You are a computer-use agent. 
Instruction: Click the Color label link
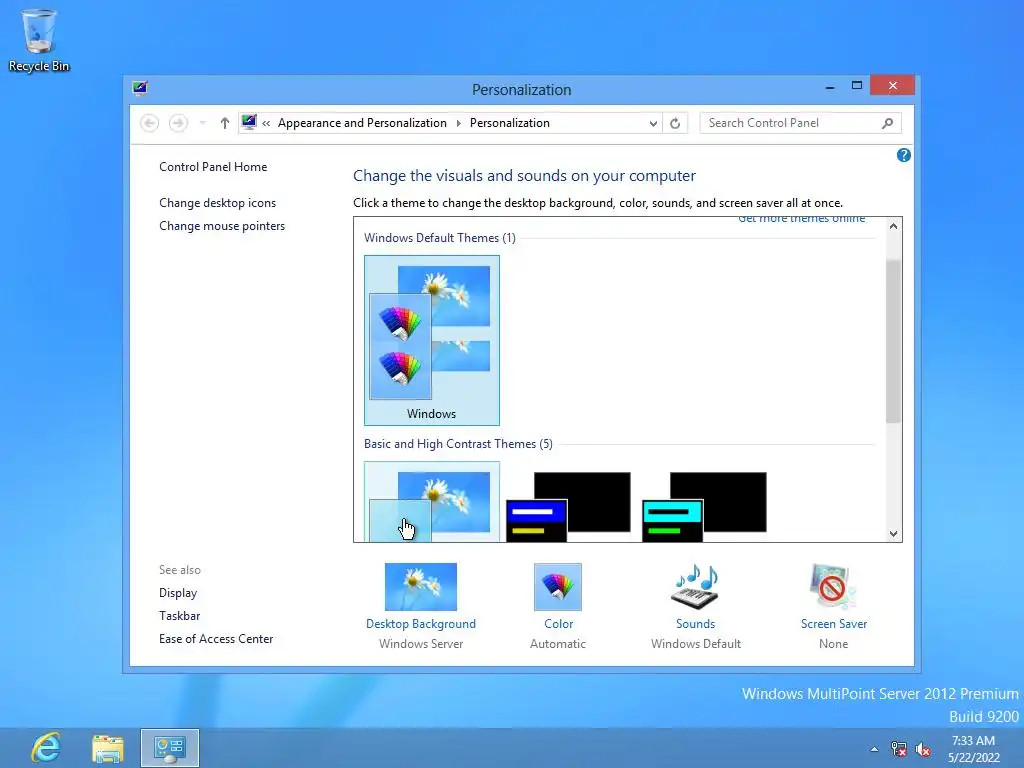558,624
